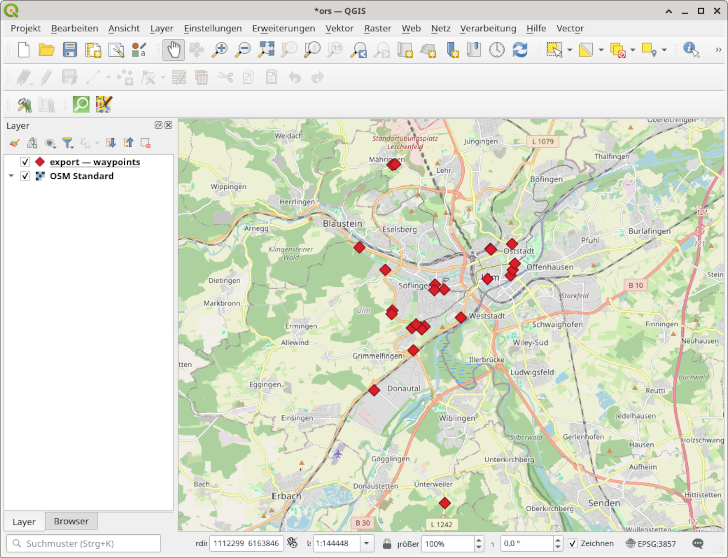Open the Identify Features tool

click(x=690, y=49)
